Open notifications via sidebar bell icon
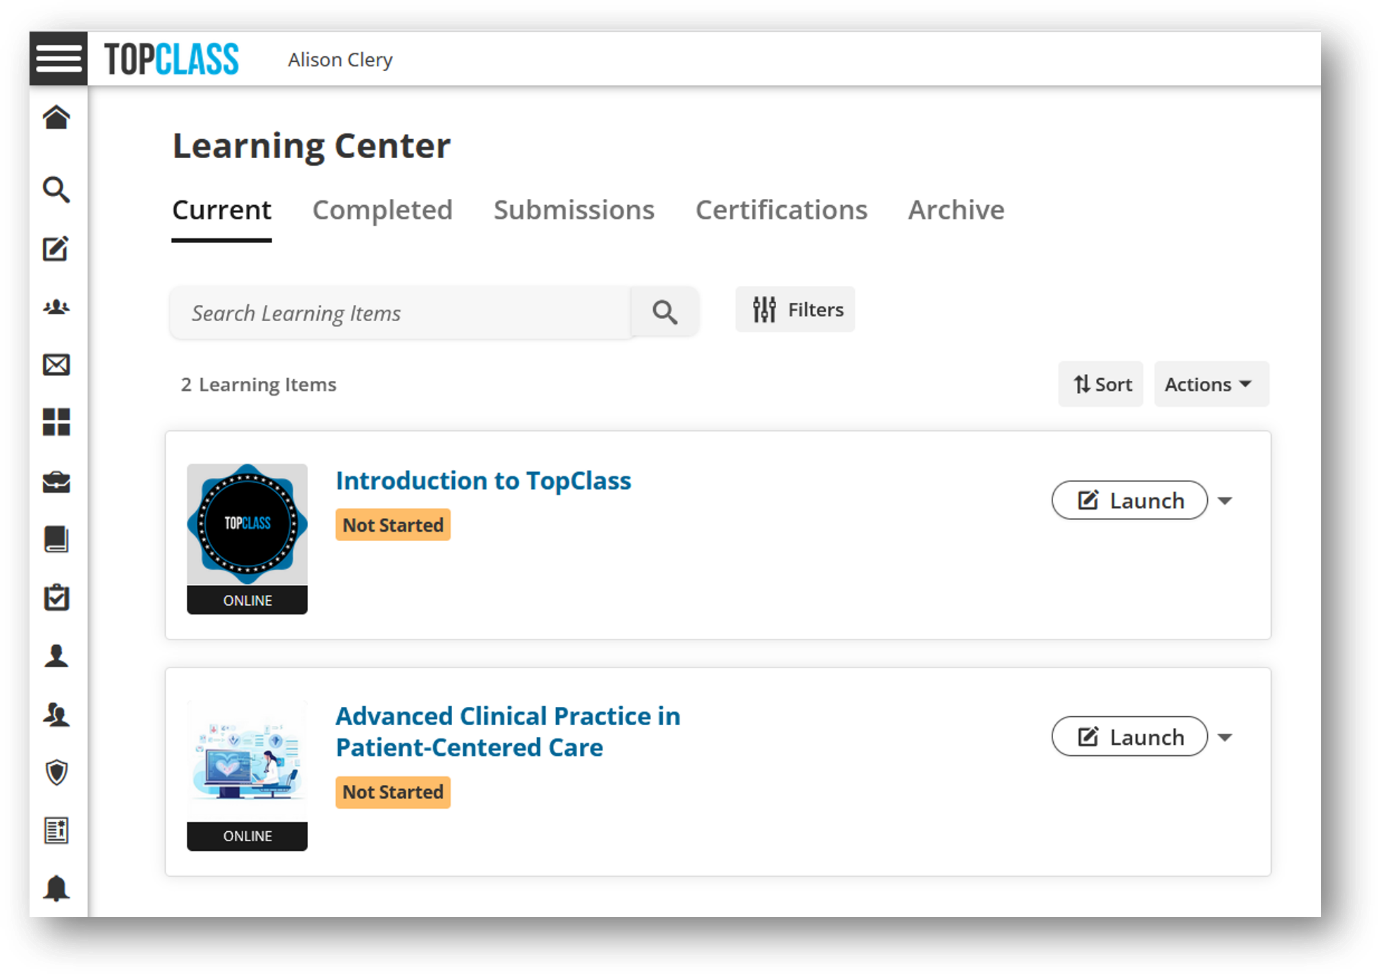1378x974 pixels. (x=57, y=888)
